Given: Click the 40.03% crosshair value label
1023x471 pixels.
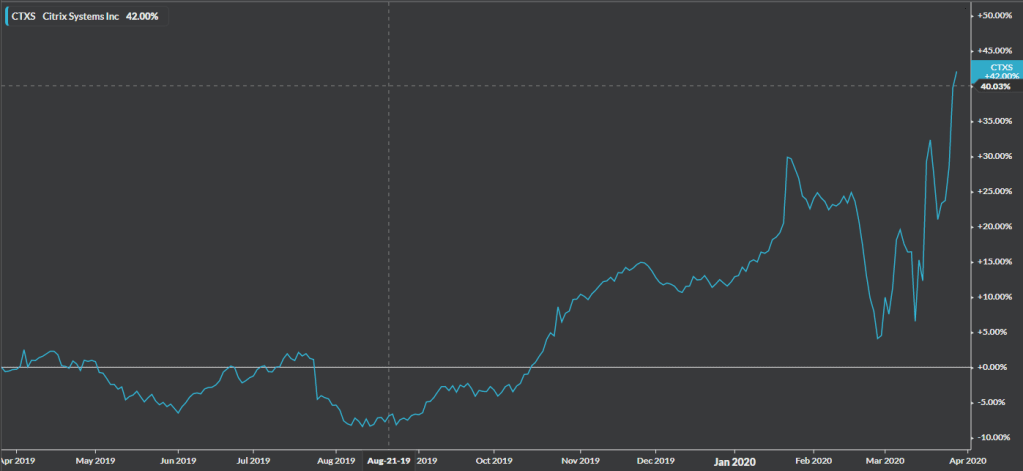Looking at the screenshot, I should coord(995,86).
